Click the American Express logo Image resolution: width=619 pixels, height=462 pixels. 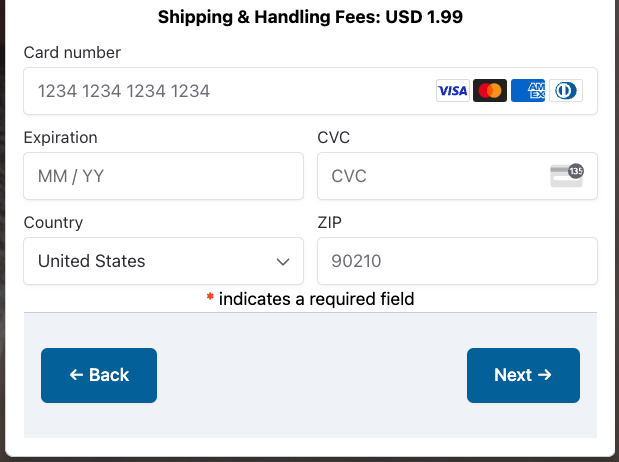coord(528,91)
